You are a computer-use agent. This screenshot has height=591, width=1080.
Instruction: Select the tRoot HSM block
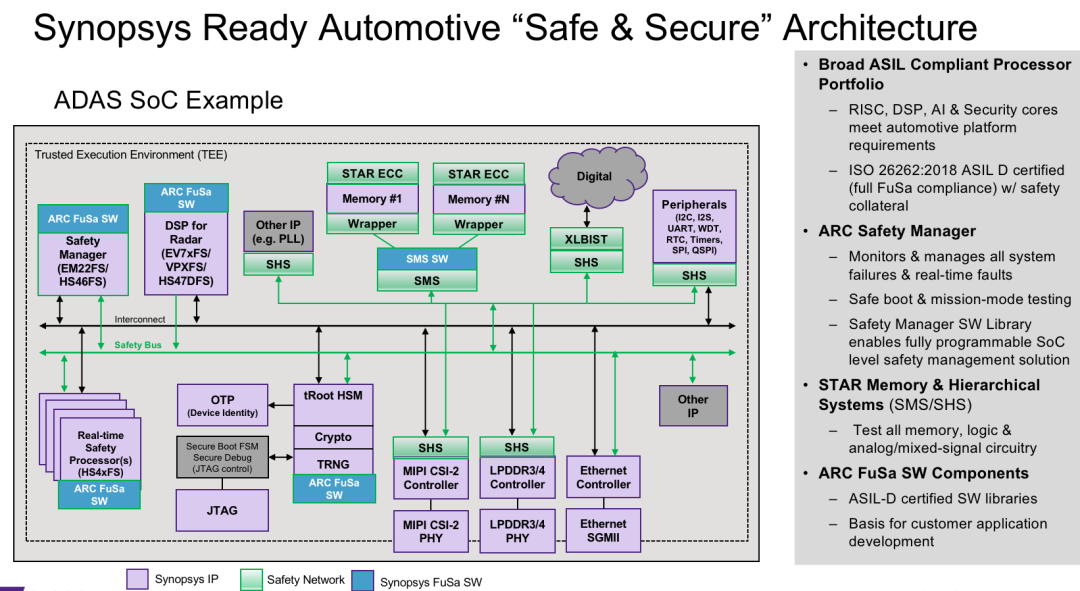[x=333, y=405]
